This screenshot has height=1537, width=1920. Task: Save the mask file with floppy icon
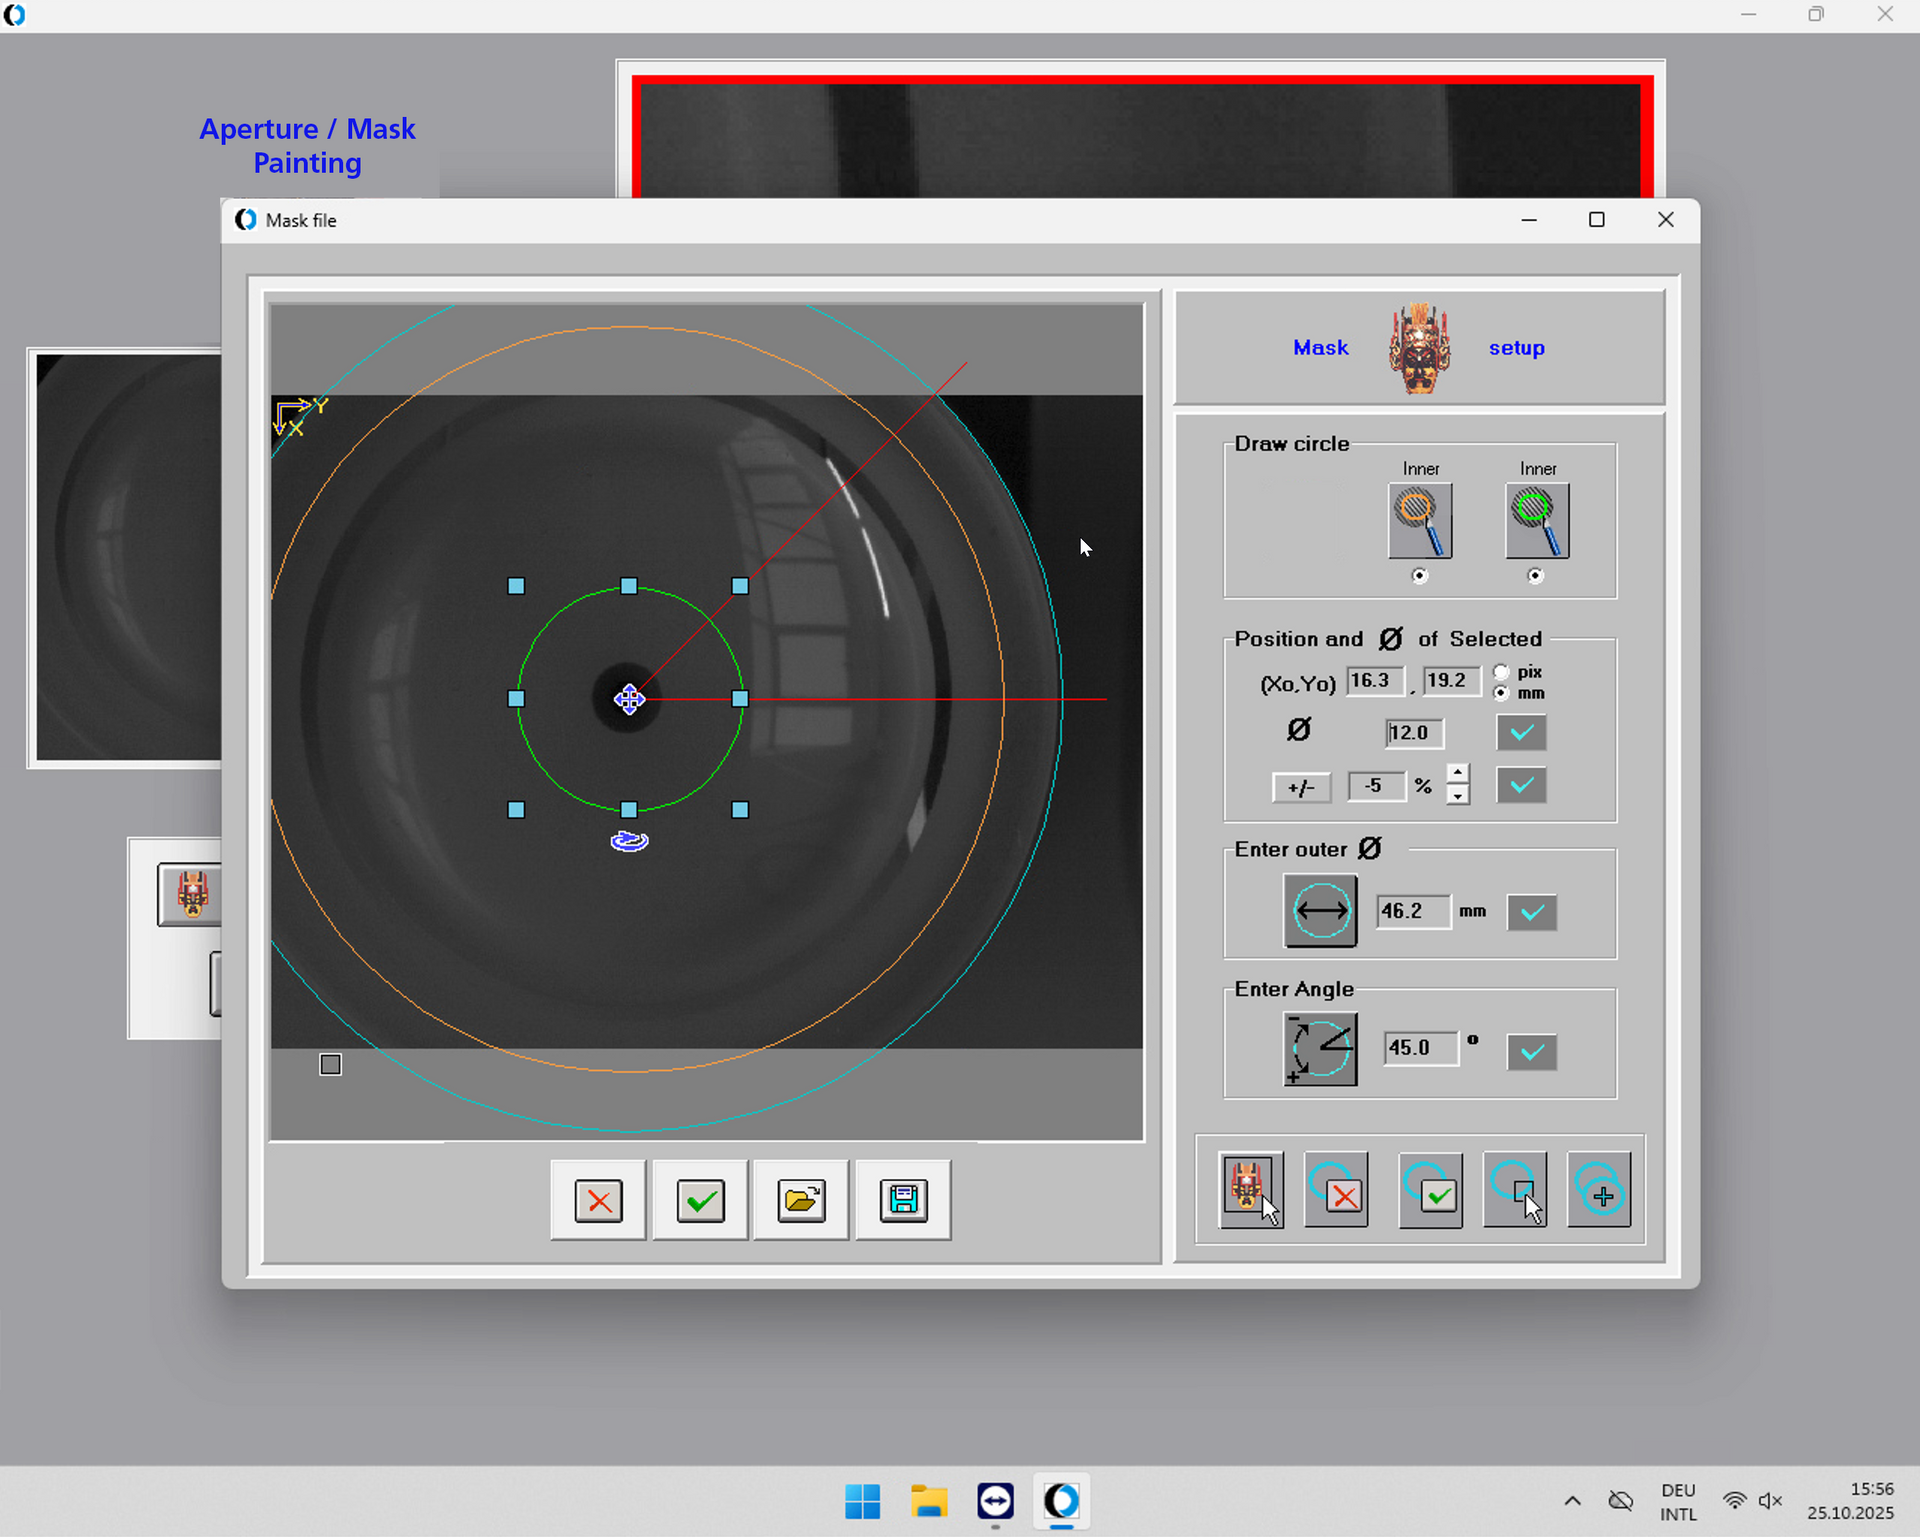(x=903, y=1200)
